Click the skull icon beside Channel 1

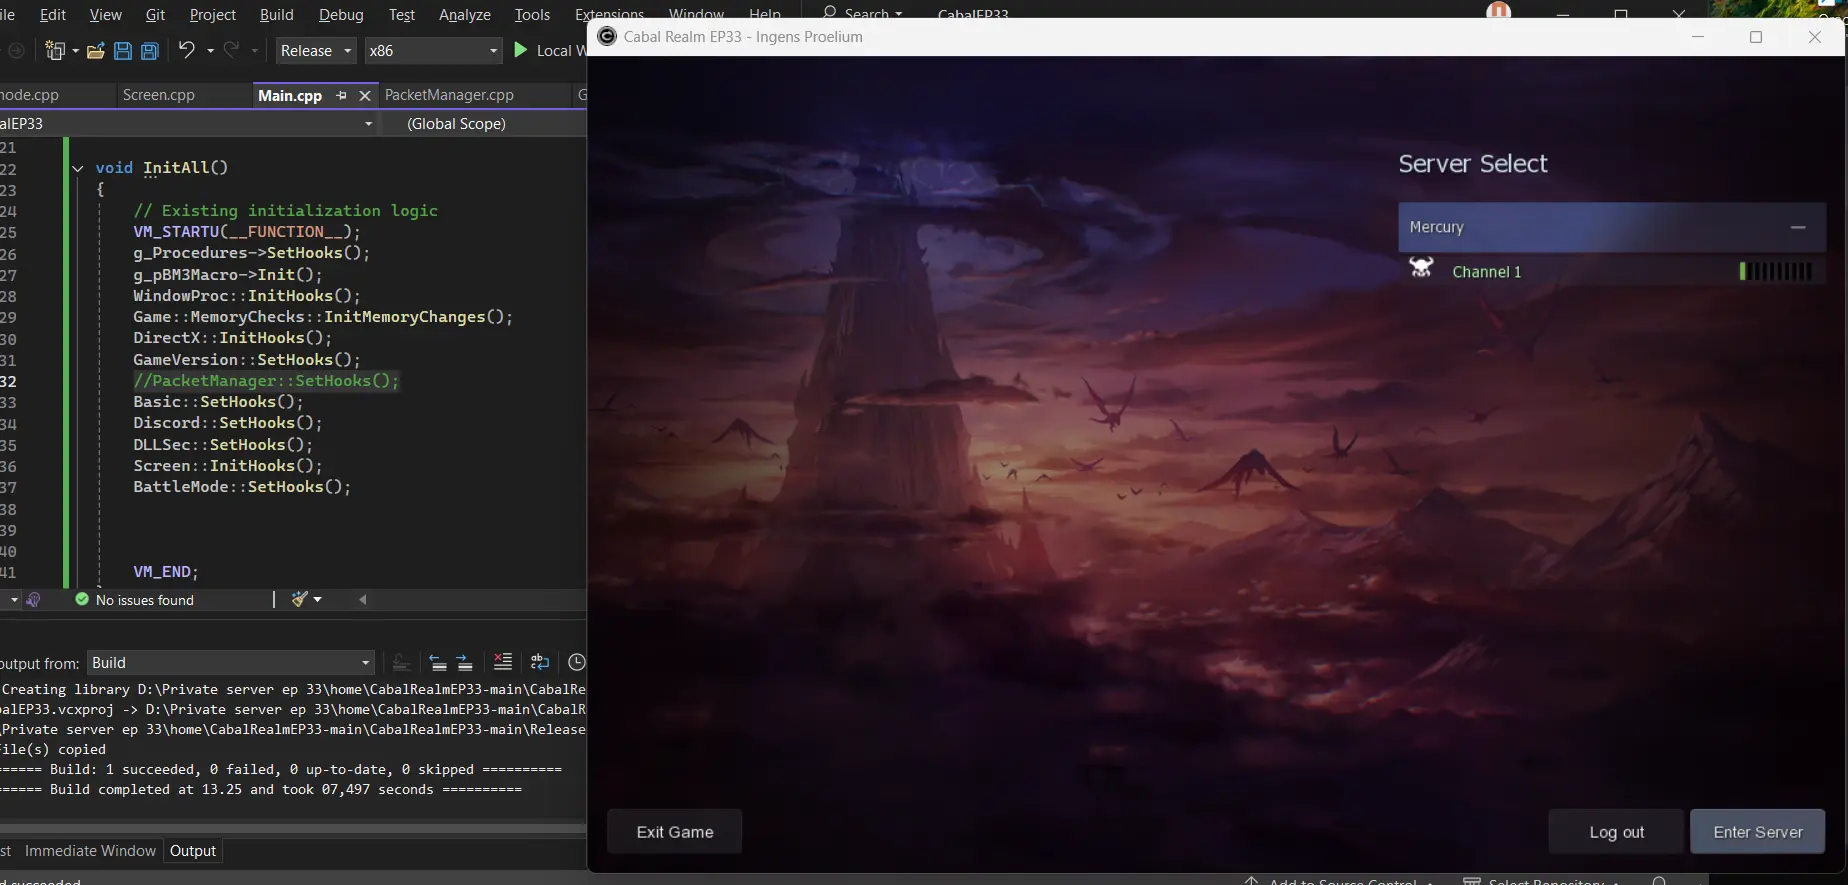click(x=1421, y=268)
